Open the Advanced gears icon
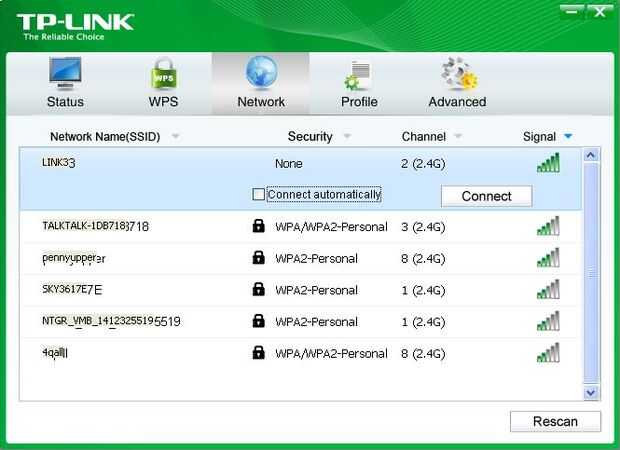 (459, 74)
